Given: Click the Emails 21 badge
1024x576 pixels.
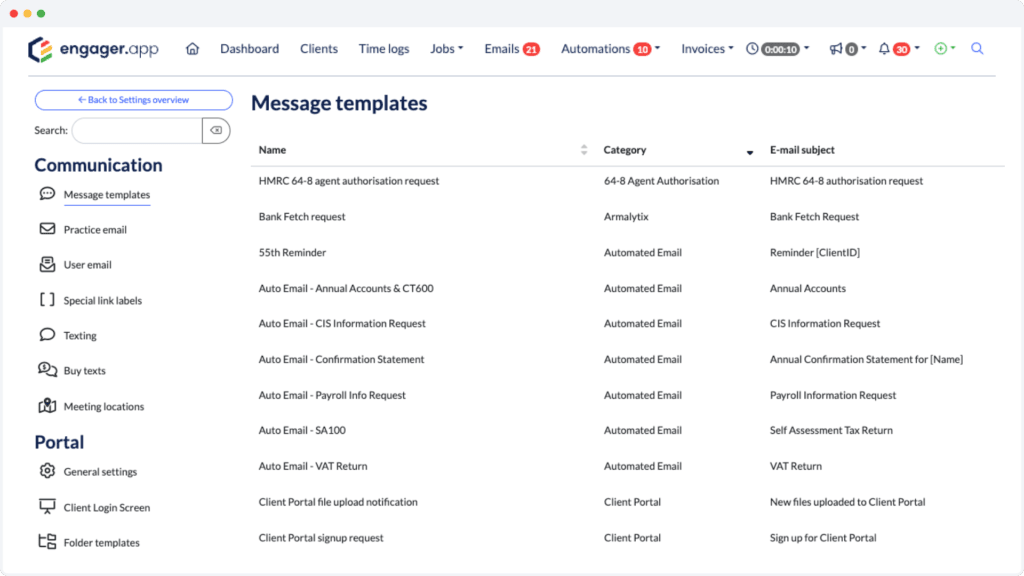Looking at the screenshot, I should (531, 50).
